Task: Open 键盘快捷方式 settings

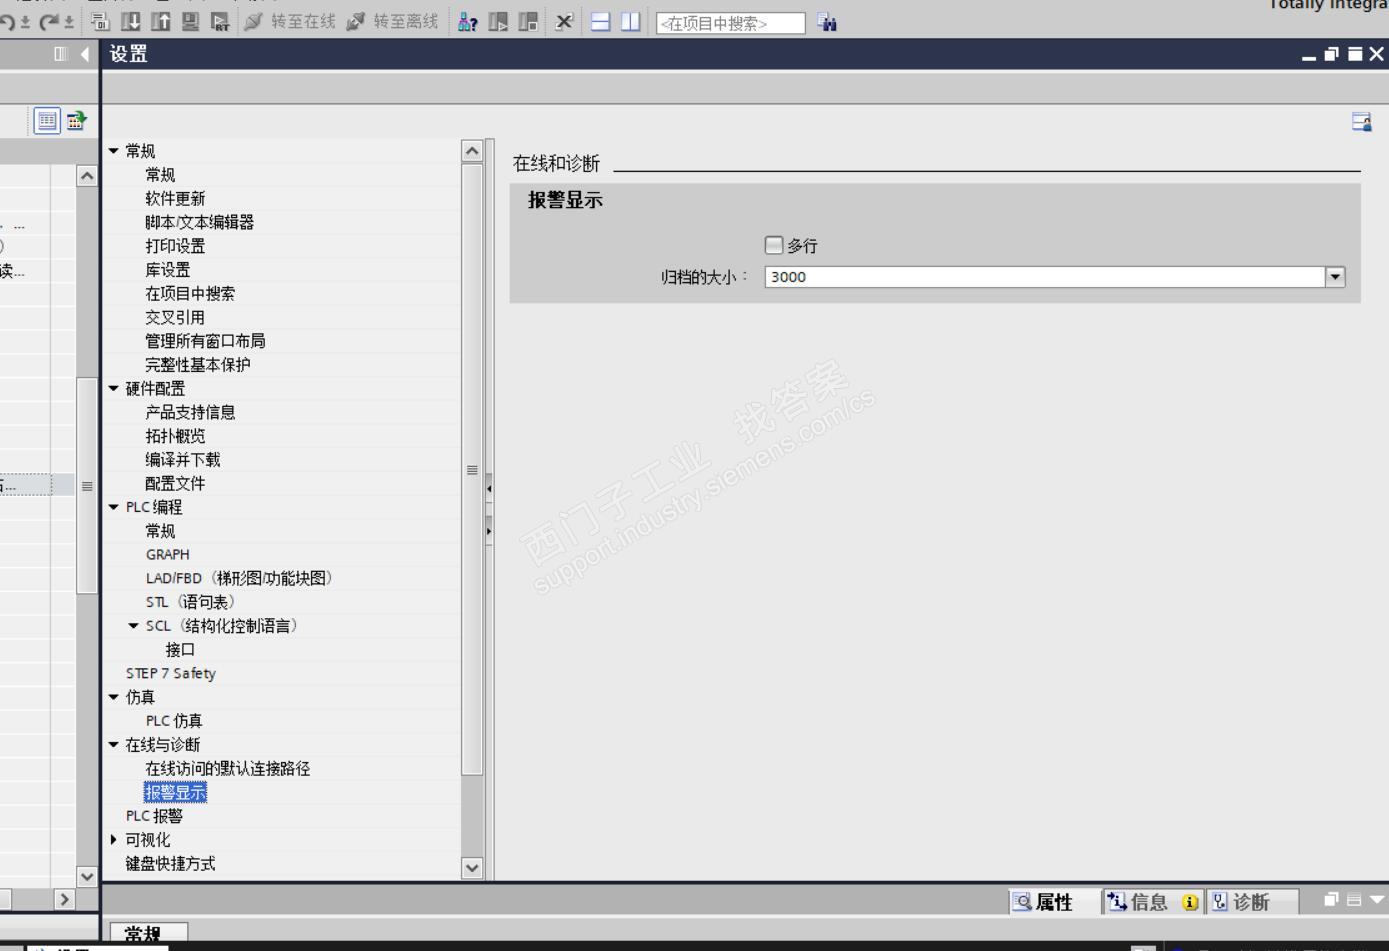Action: [x=170, y=864]
